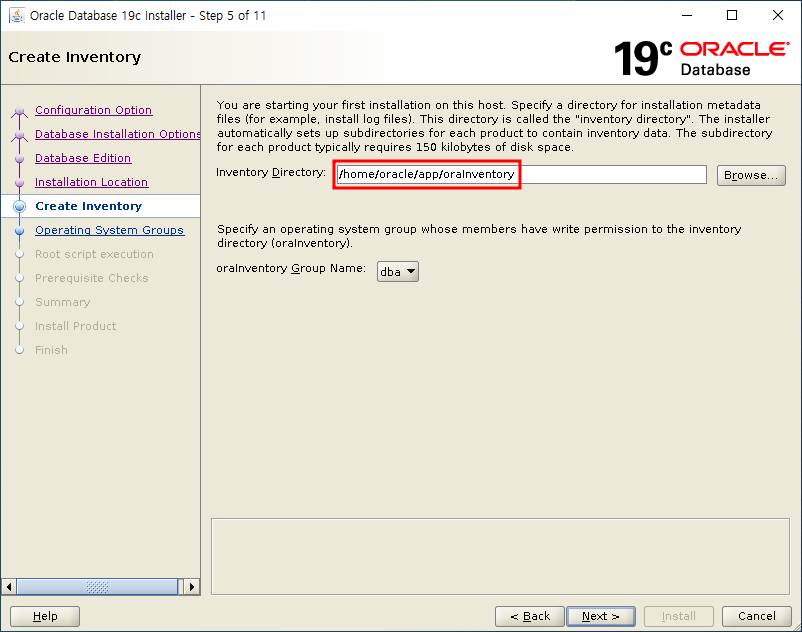The width and height of the screenshot is (802, 632).
Task: Open the Configuration Option step link
Action: (x=93, y=110)
